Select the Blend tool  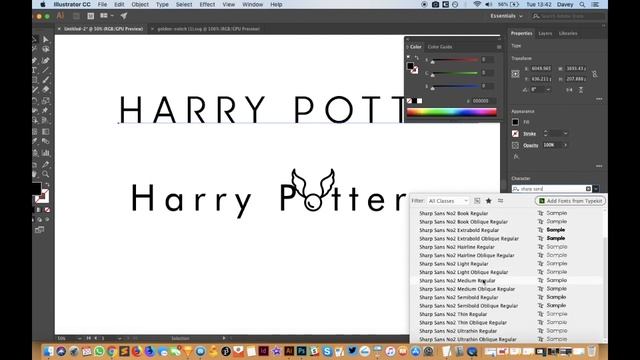point(46,142)
